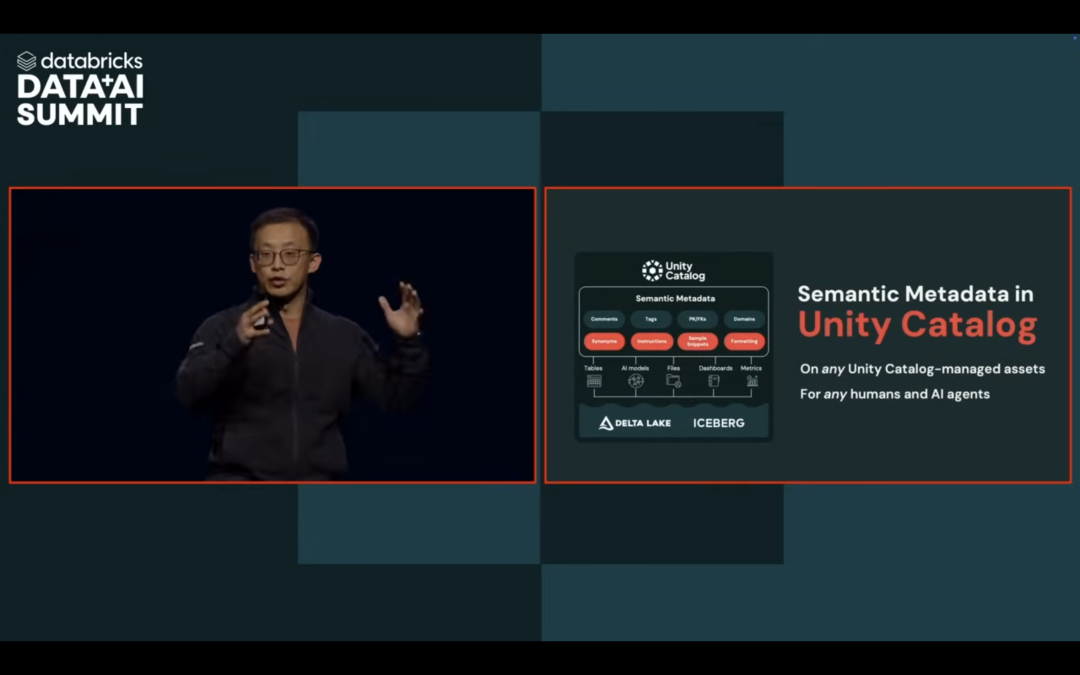This screenshot has height=675, width=1080.
Task: Click the Tables grid icon
Action: pos(594,381)
